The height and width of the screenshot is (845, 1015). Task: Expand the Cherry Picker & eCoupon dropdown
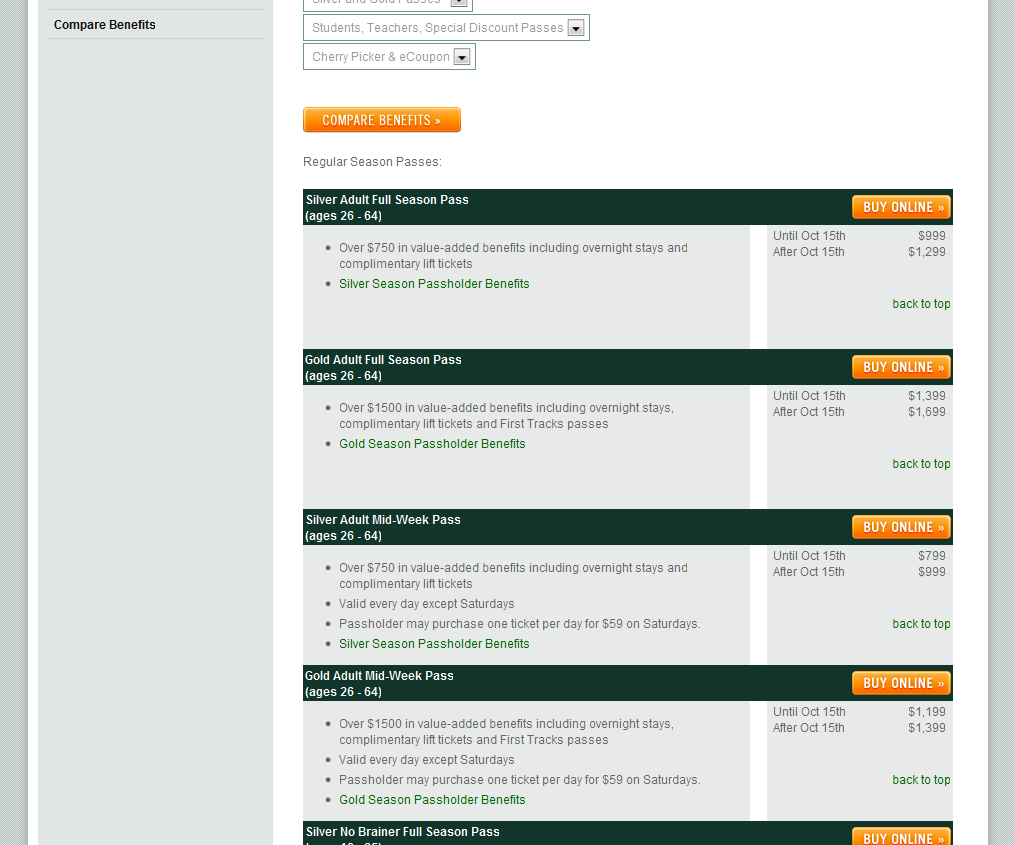[x=389, y=57]
